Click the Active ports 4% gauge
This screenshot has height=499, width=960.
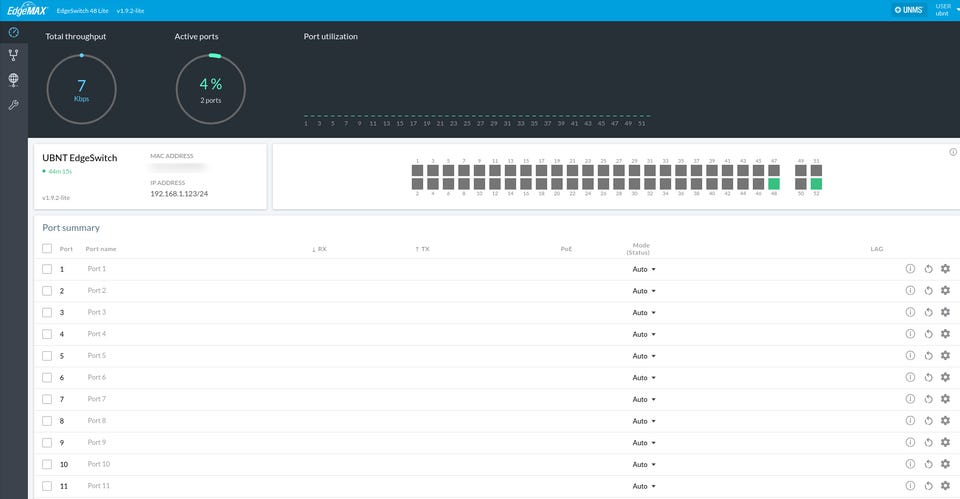point(211,89)
